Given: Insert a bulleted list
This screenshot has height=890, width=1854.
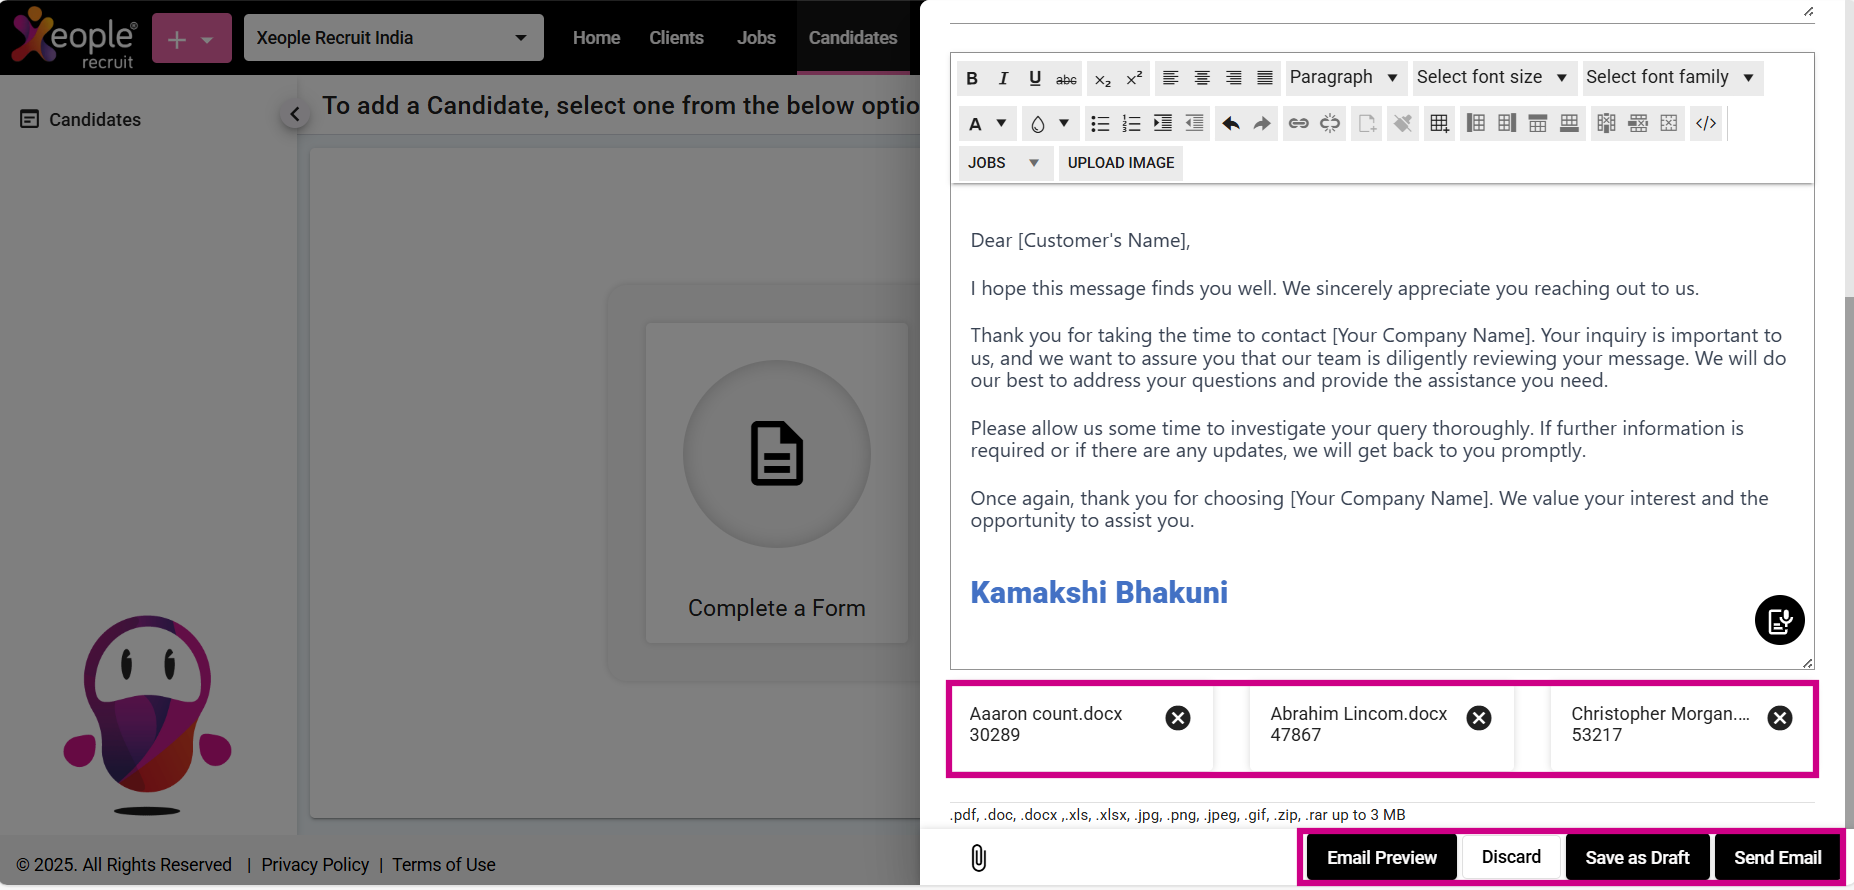Looking at the screenshot, I should point(1100,124).
